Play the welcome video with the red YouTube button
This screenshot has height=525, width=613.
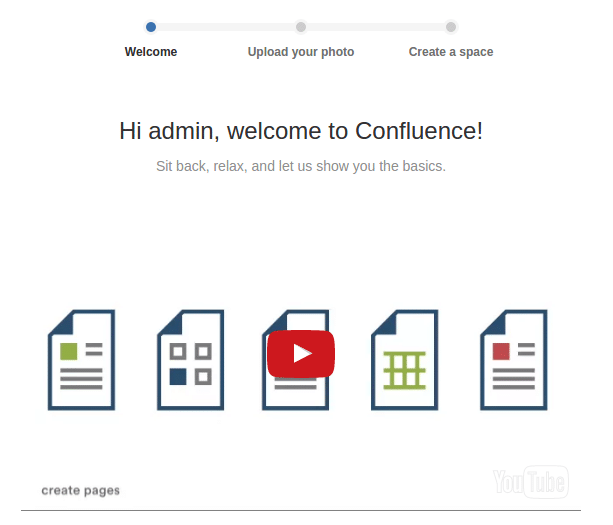[x=301, y=353]
